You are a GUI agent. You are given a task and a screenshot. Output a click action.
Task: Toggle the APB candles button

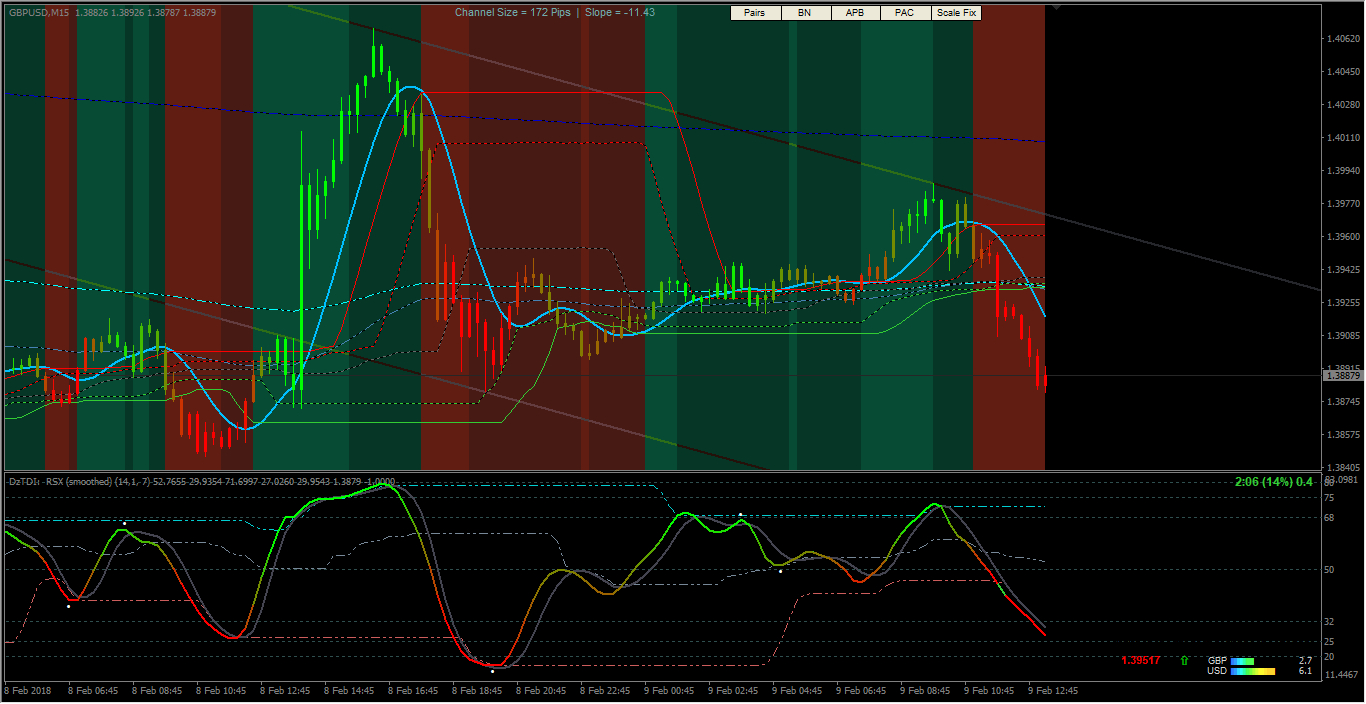pos(856,13)
